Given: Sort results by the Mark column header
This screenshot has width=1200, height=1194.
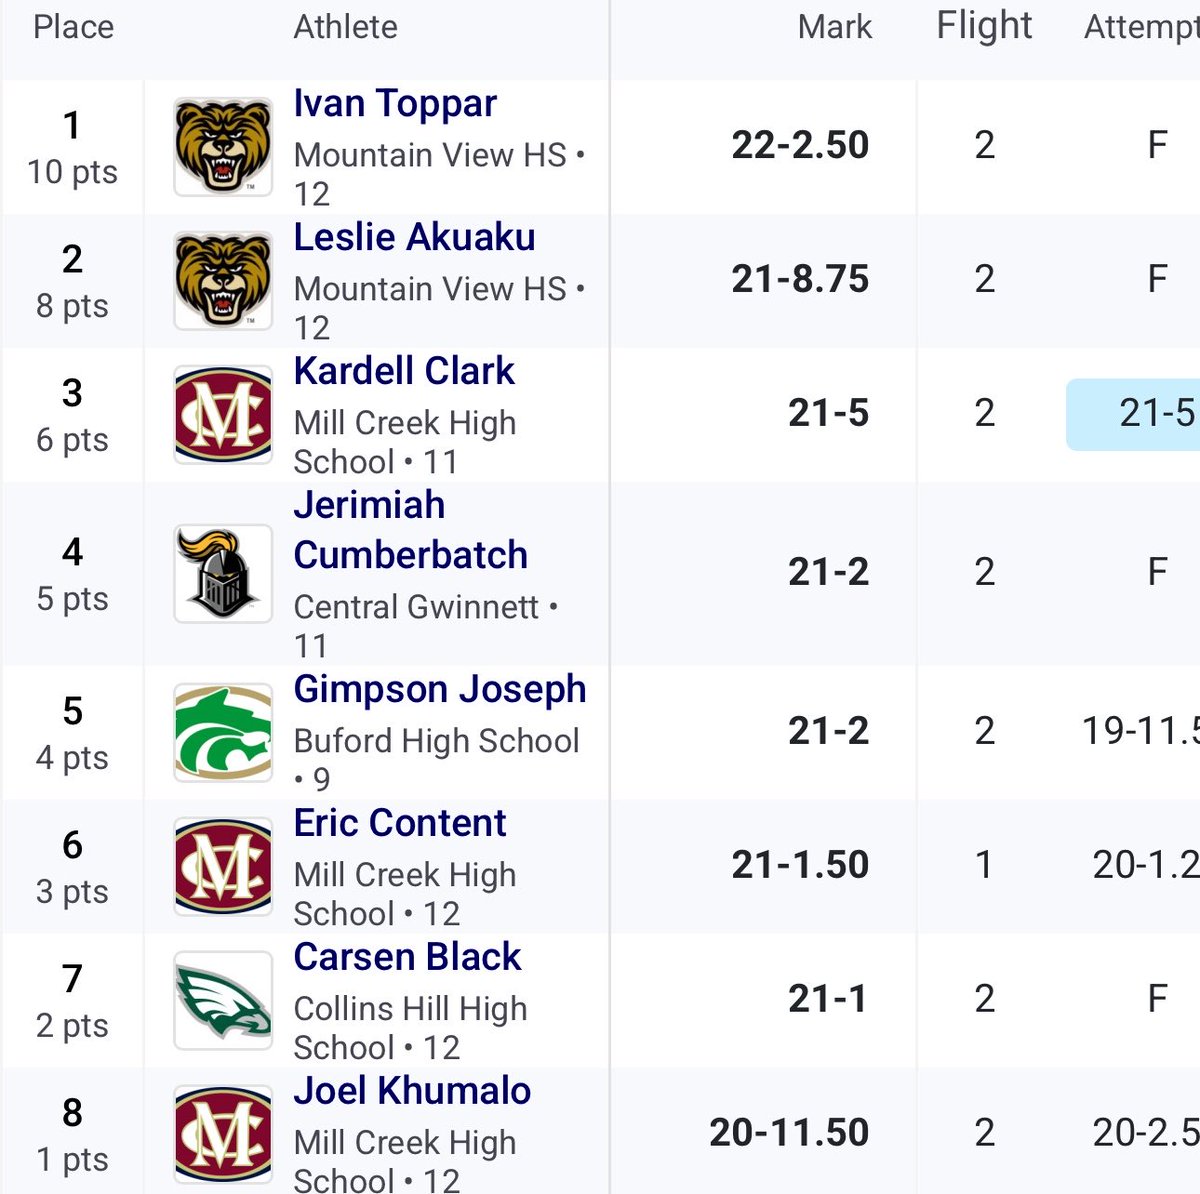Looking at the screenshot, I should pos(835,27).
